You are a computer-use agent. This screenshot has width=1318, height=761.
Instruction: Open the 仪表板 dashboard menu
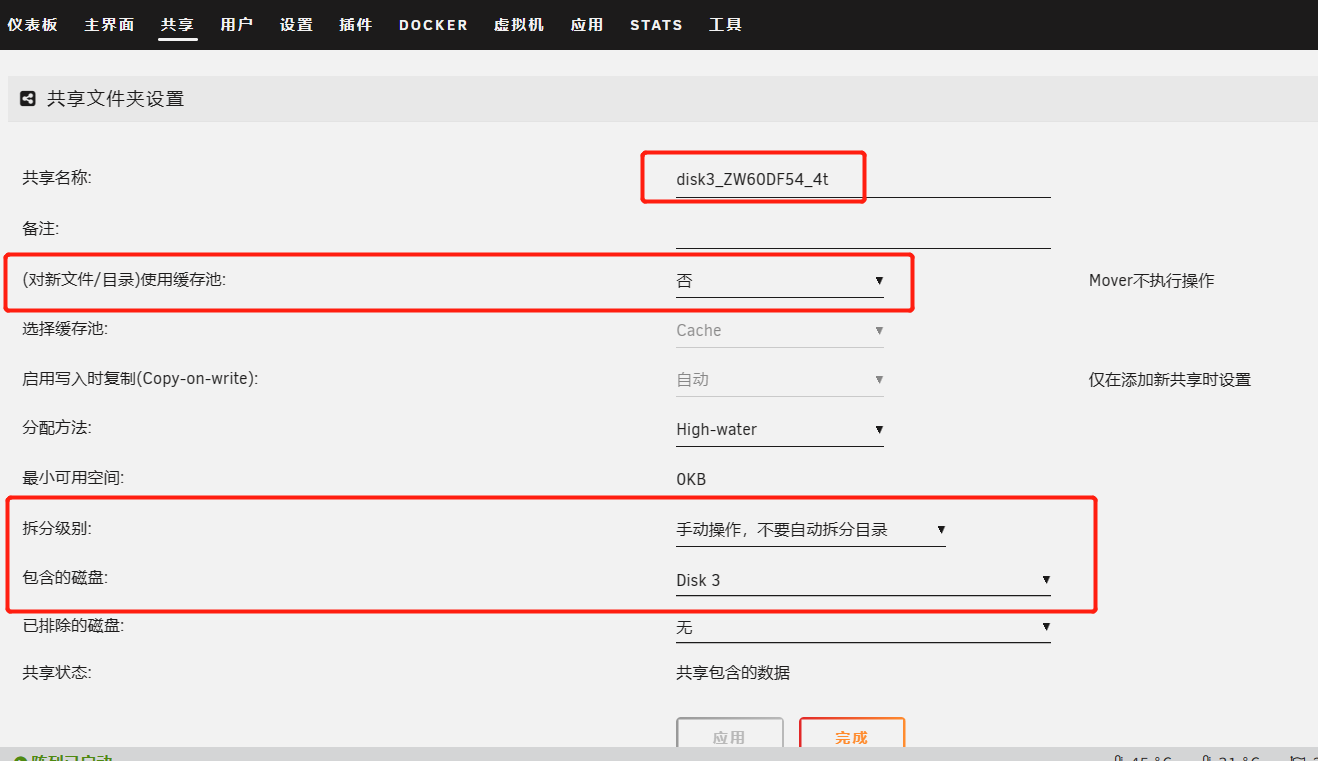click(32, 25)
